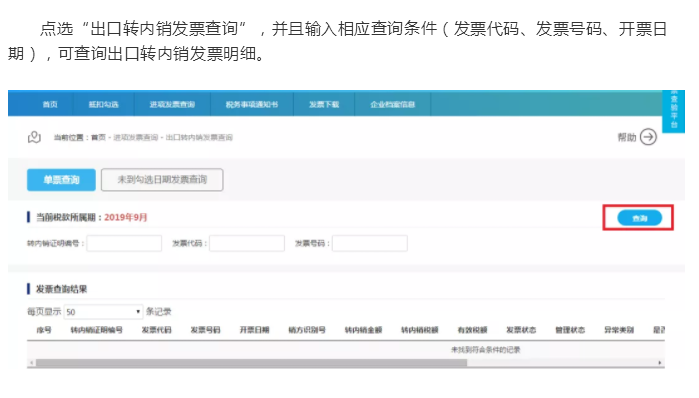The width and height of the screenshot is (699, 398).
Task: Open the 发票下载 menu
Action: coord(324,104)
